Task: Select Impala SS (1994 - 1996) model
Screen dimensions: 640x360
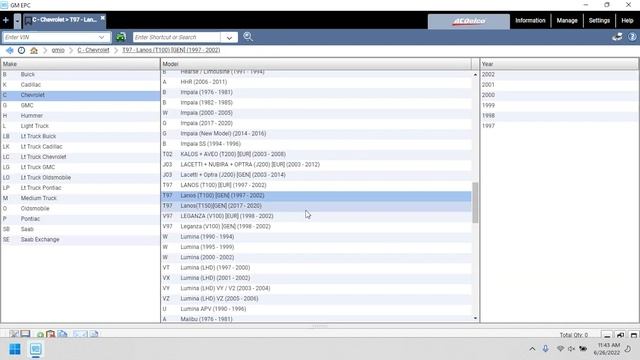Action: tap(316, 144)
